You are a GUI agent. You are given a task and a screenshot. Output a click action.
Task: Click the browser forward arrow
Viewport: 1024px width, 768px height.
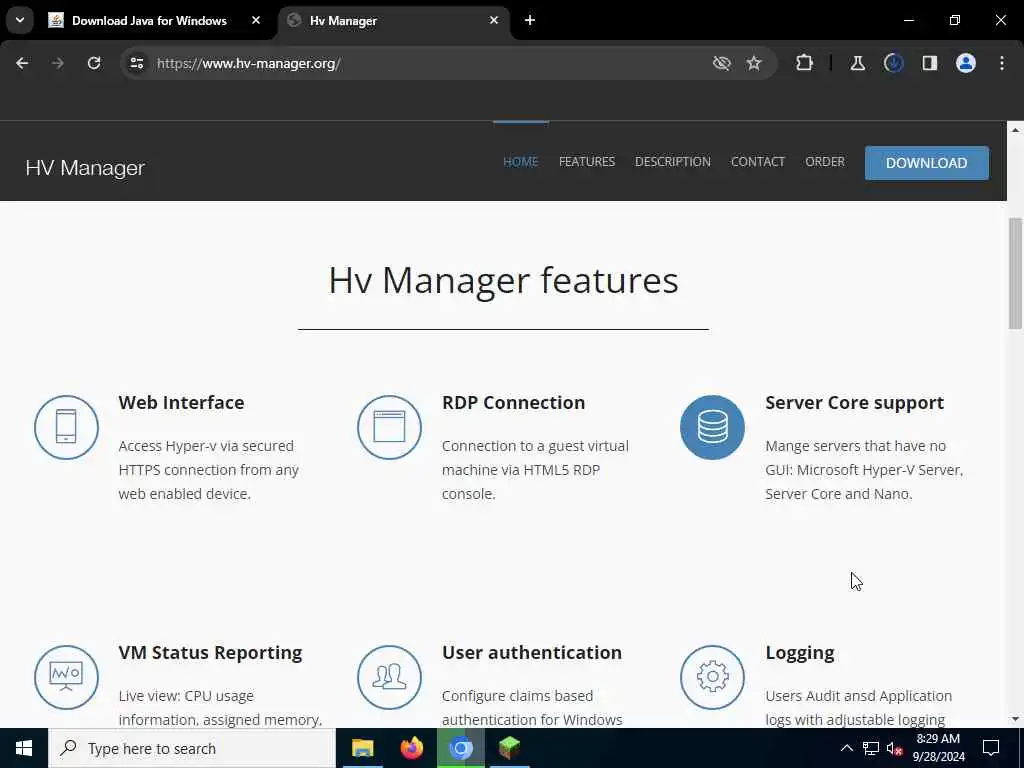coord(57,63)
